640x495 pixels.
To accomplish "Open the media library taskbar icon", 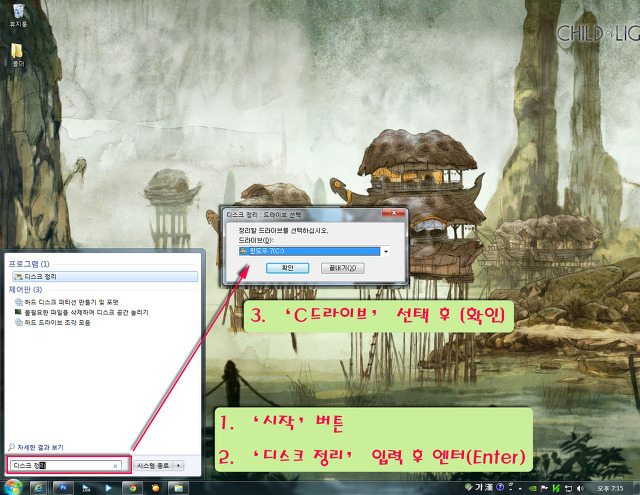I will click(86, 488).
